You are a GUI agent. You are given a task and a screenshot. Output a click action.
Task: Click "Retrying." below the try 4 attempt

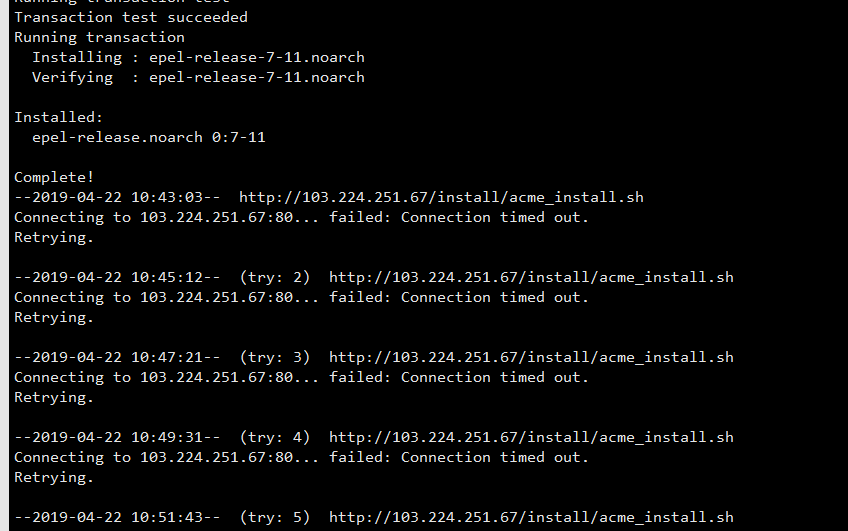coord(54,477)
